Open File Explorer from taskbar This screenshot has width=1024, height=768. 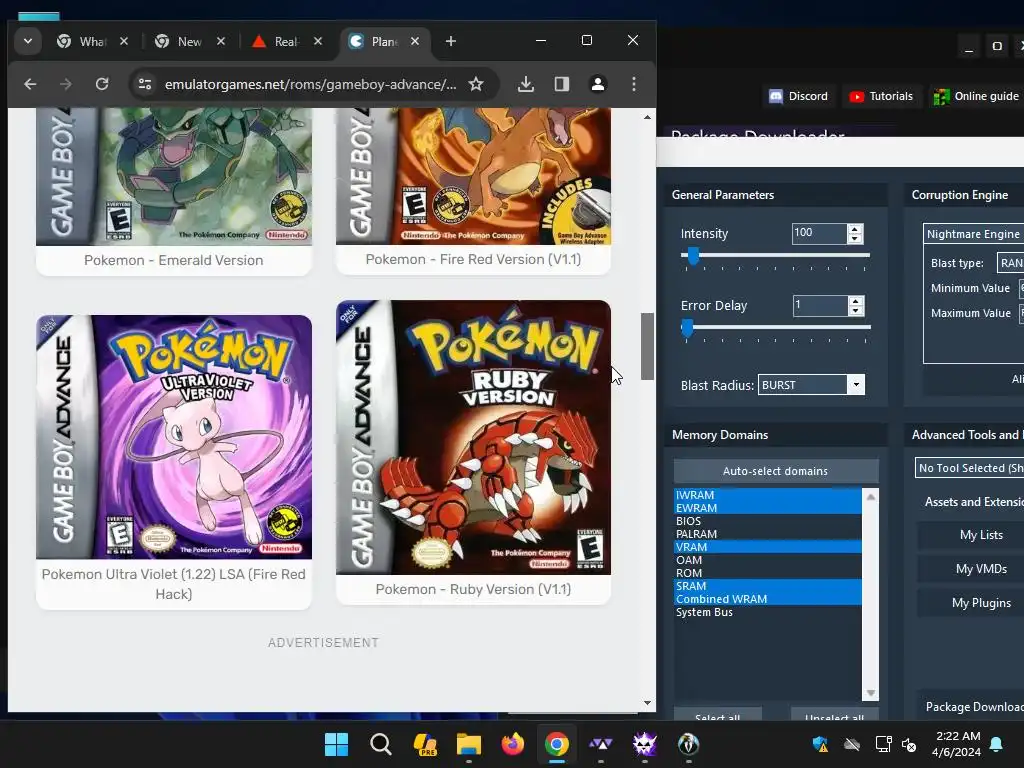tap(468, 744)
